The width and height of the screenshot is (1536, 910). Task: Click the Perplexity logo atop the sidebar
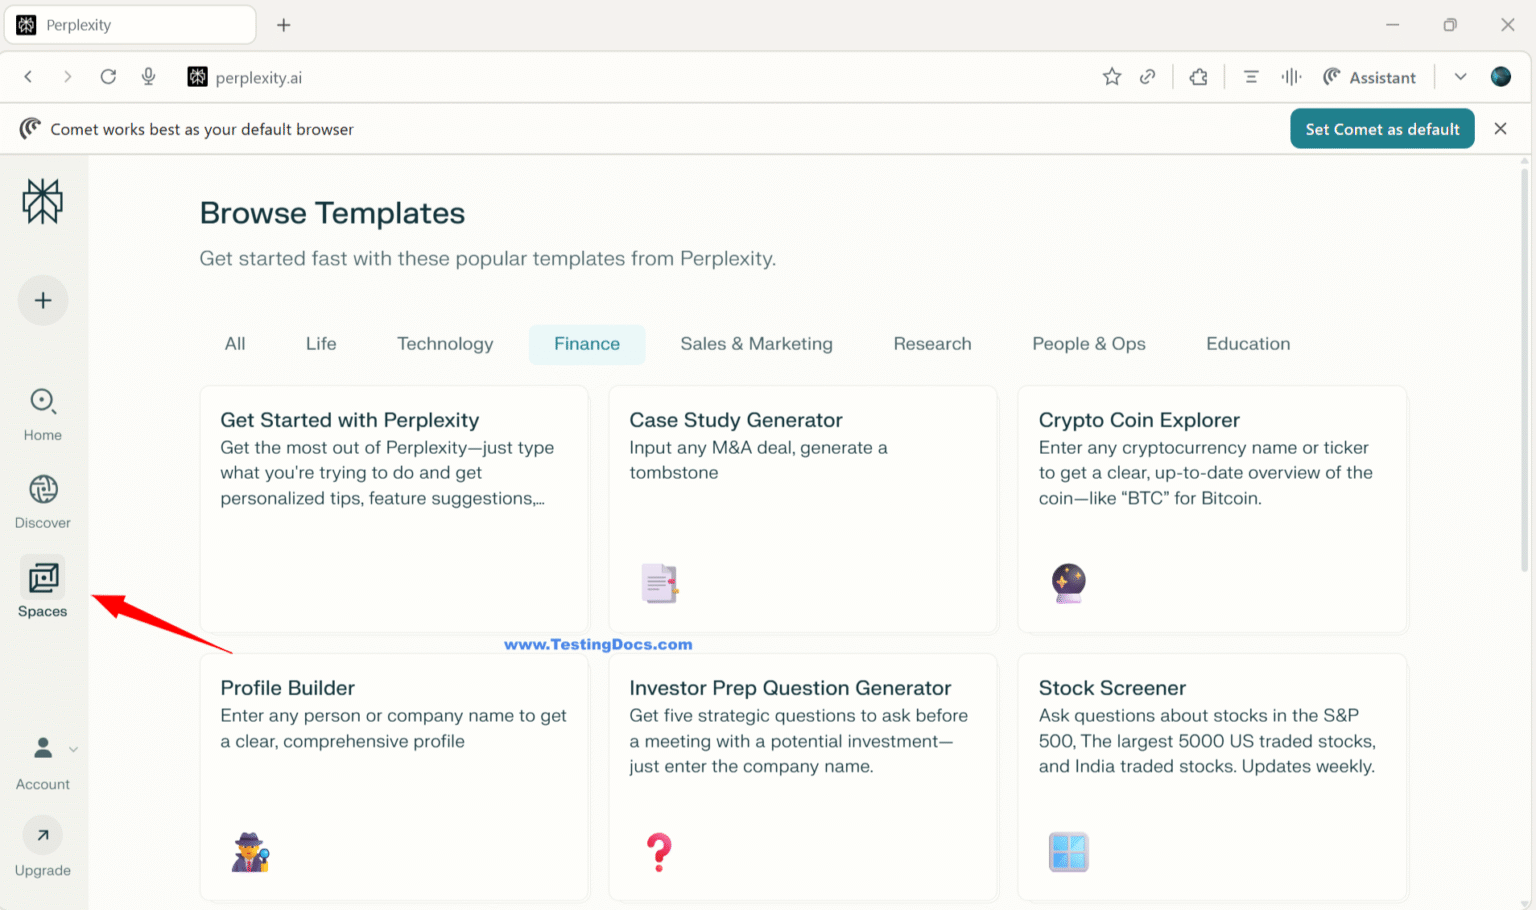42,200
